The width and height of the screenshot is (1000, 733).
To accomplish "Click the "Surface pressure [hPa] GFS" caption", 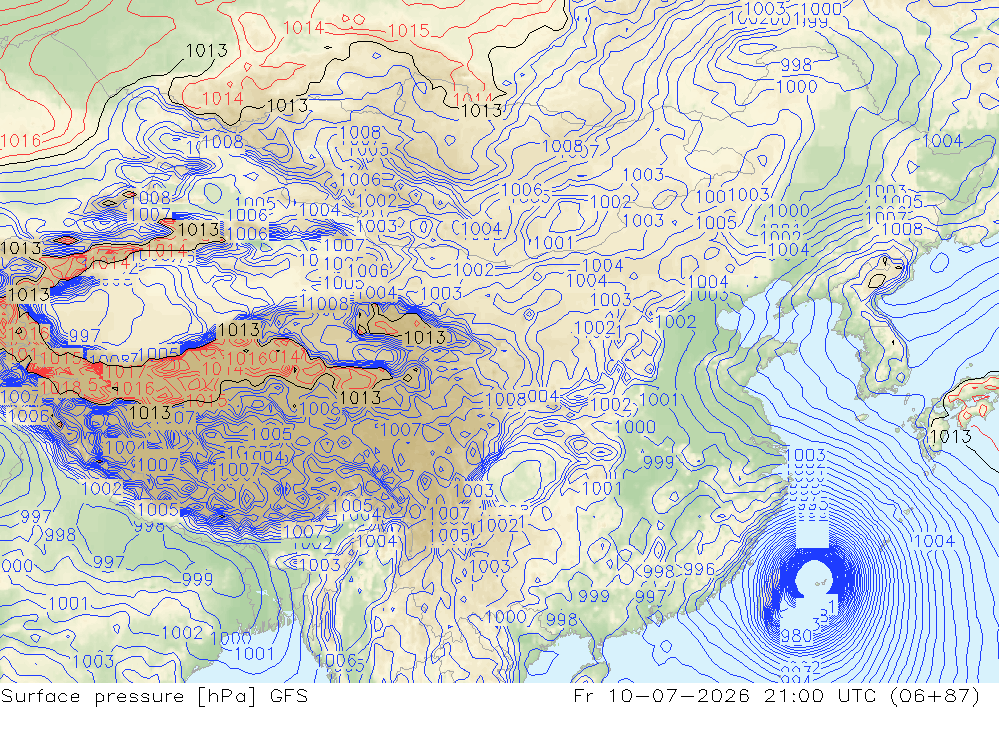I will click(154, 696).
